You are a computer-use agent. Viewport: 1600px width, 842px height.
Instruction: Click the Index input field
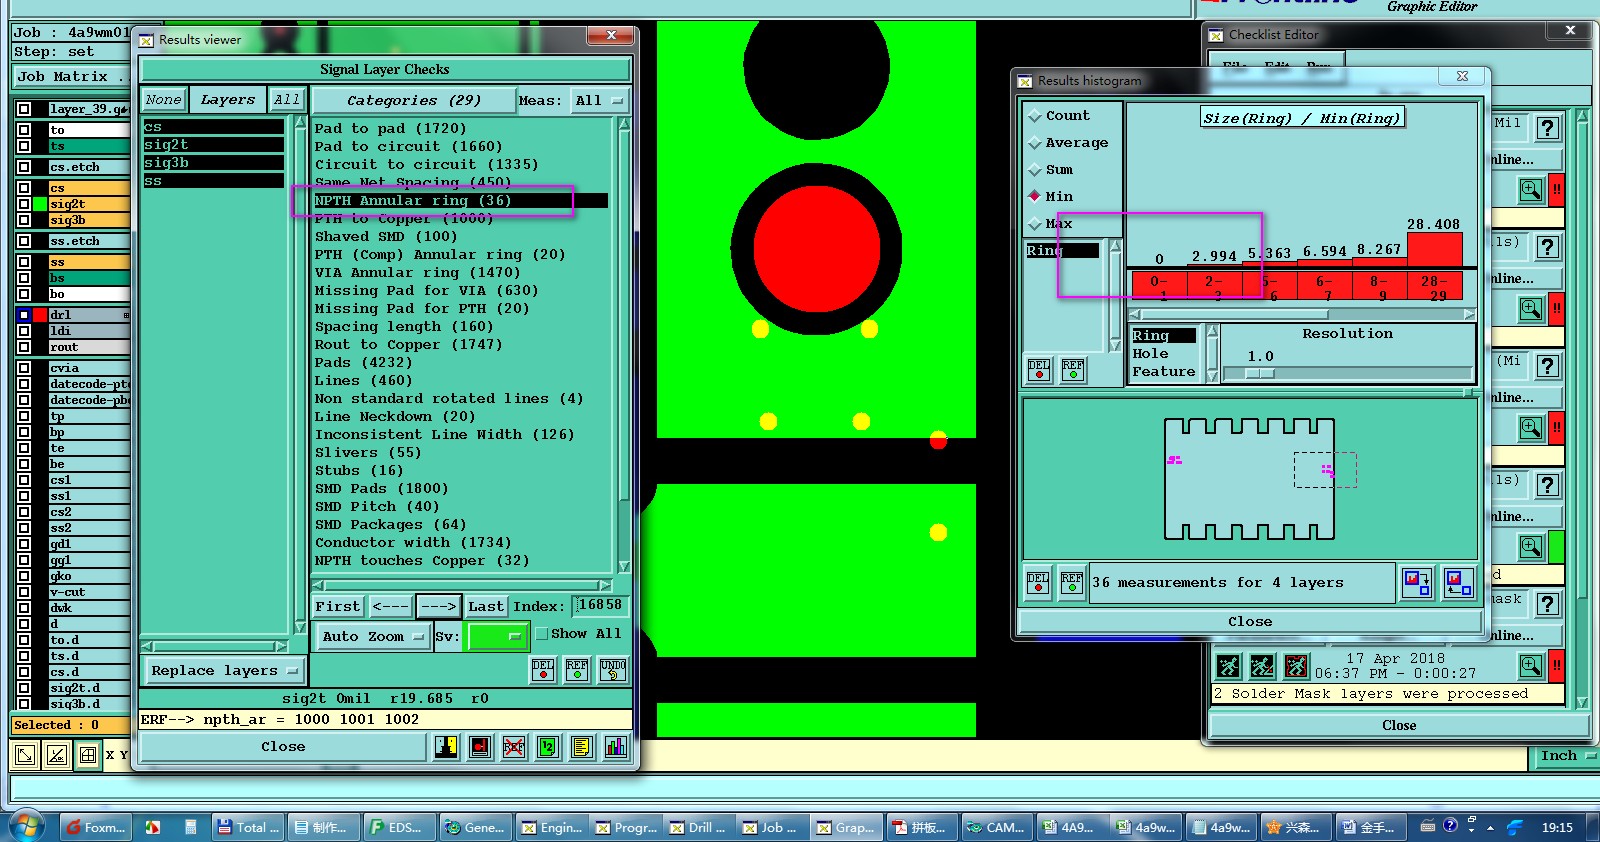pos(601,606)
